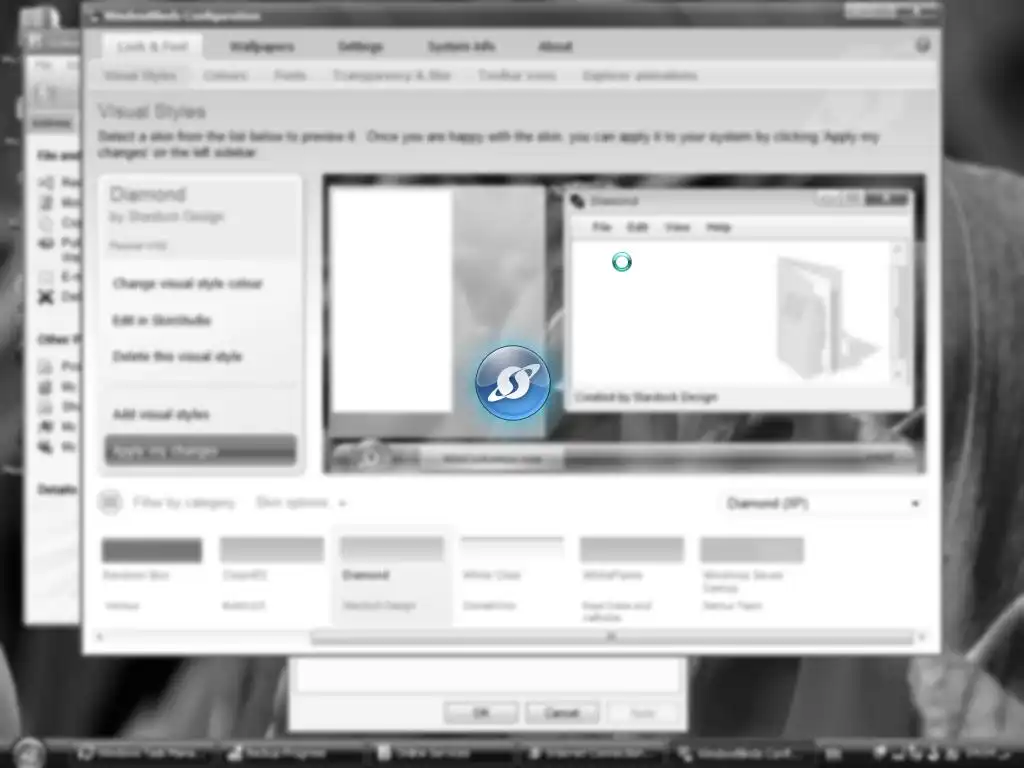Click Cancel in the background dialog
Screen dimensions: 1024x768
(x=562, y=712)
